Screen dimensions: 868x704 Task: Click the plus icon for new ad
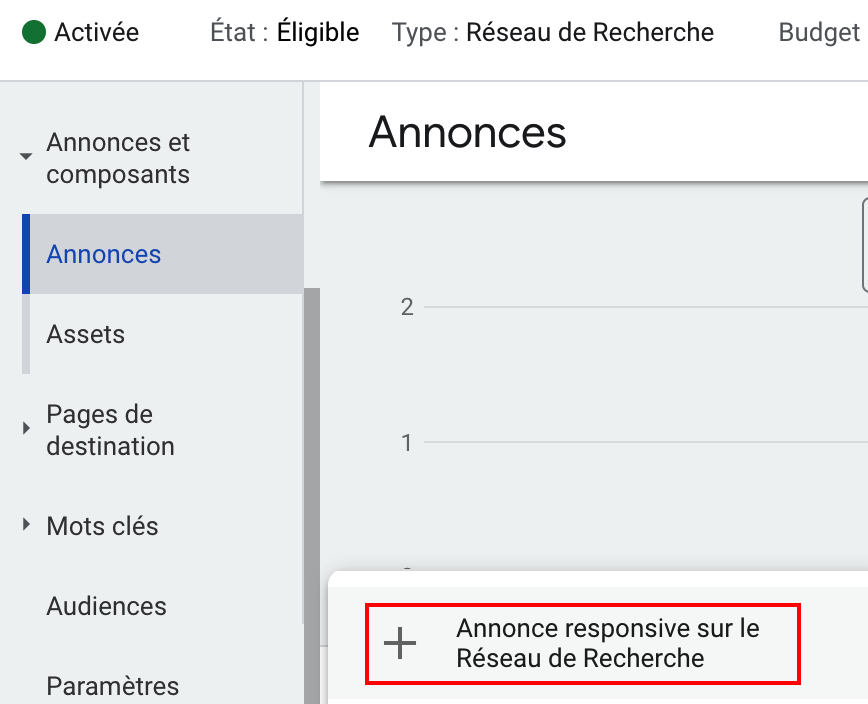click(x=400, y=644)
